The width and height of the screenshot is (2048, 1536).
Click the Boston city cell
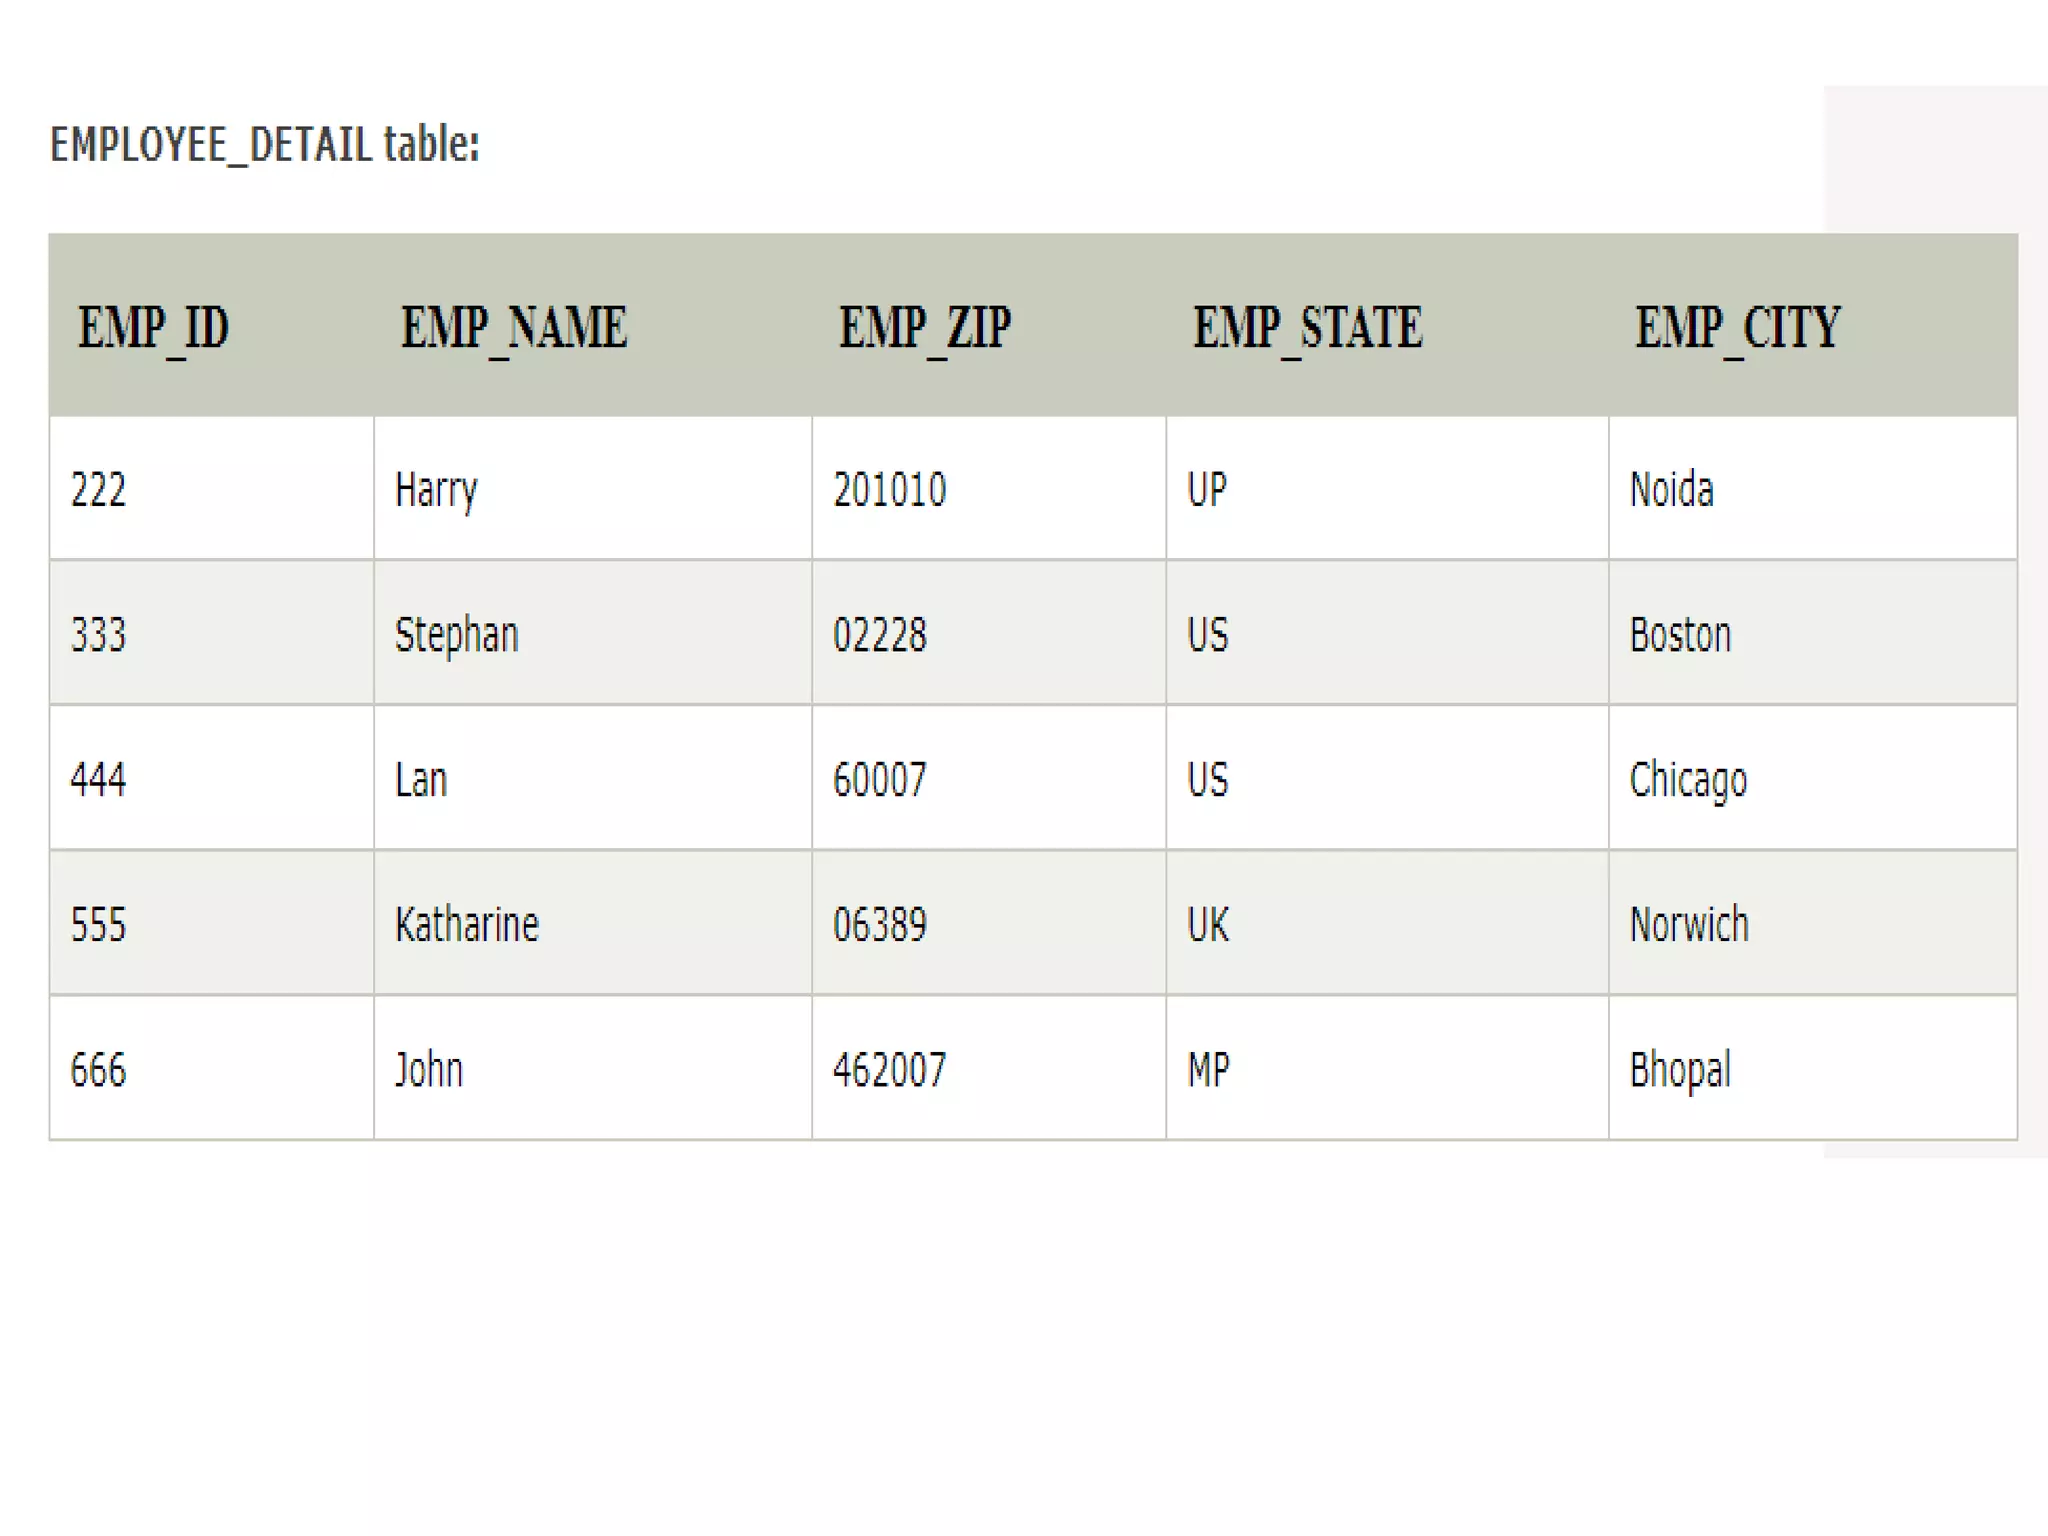click(1813, 633)
